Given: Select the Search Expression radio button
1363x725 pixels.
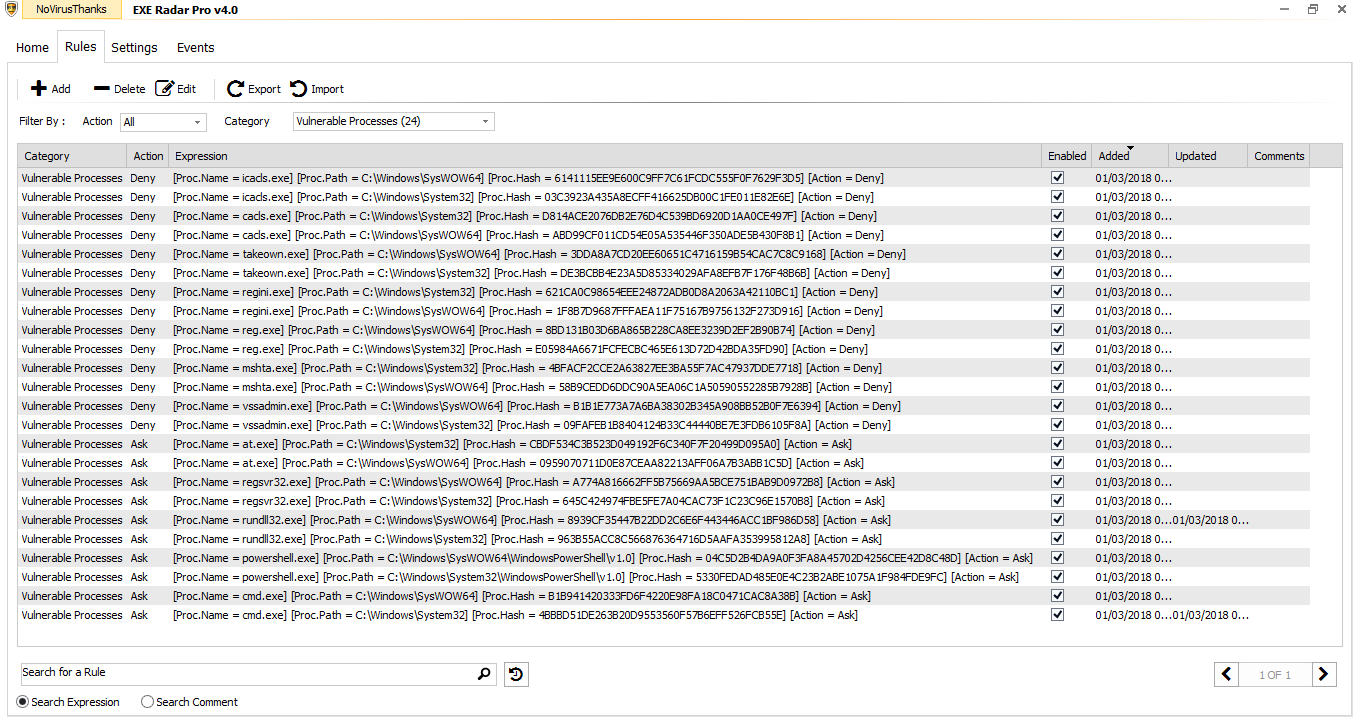Looking at the screenshot, I should coord(24,702).
